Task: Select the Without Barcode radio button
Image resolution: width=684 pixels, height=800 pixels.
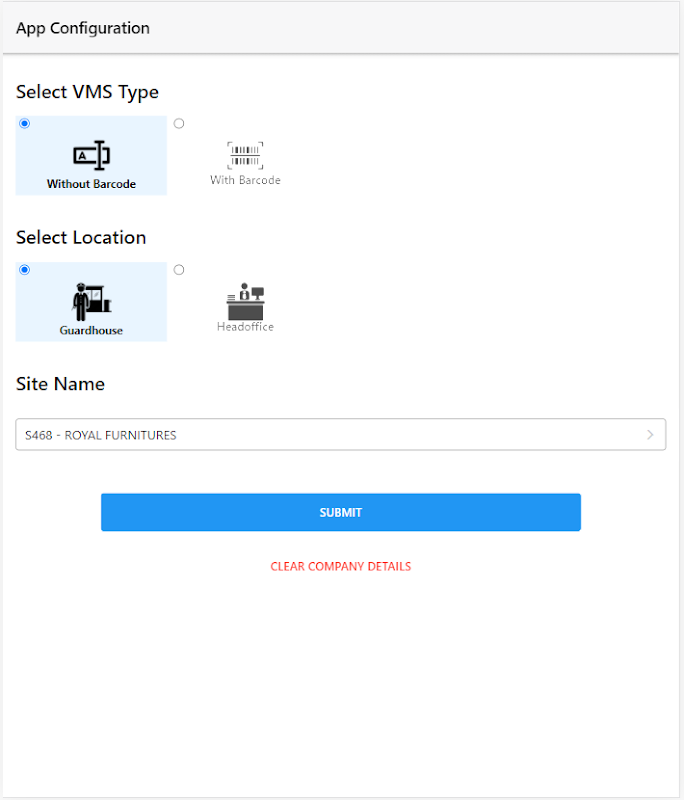Action: tap(25, 124)
